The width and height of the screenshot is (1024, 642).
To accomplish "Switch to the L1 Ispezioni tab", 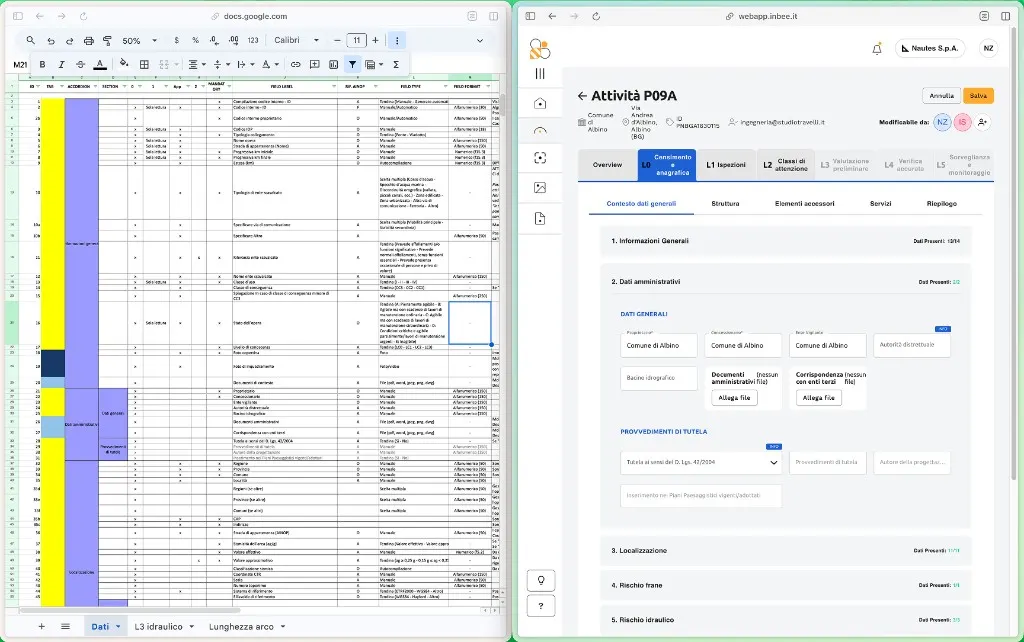I will [726, 165].
